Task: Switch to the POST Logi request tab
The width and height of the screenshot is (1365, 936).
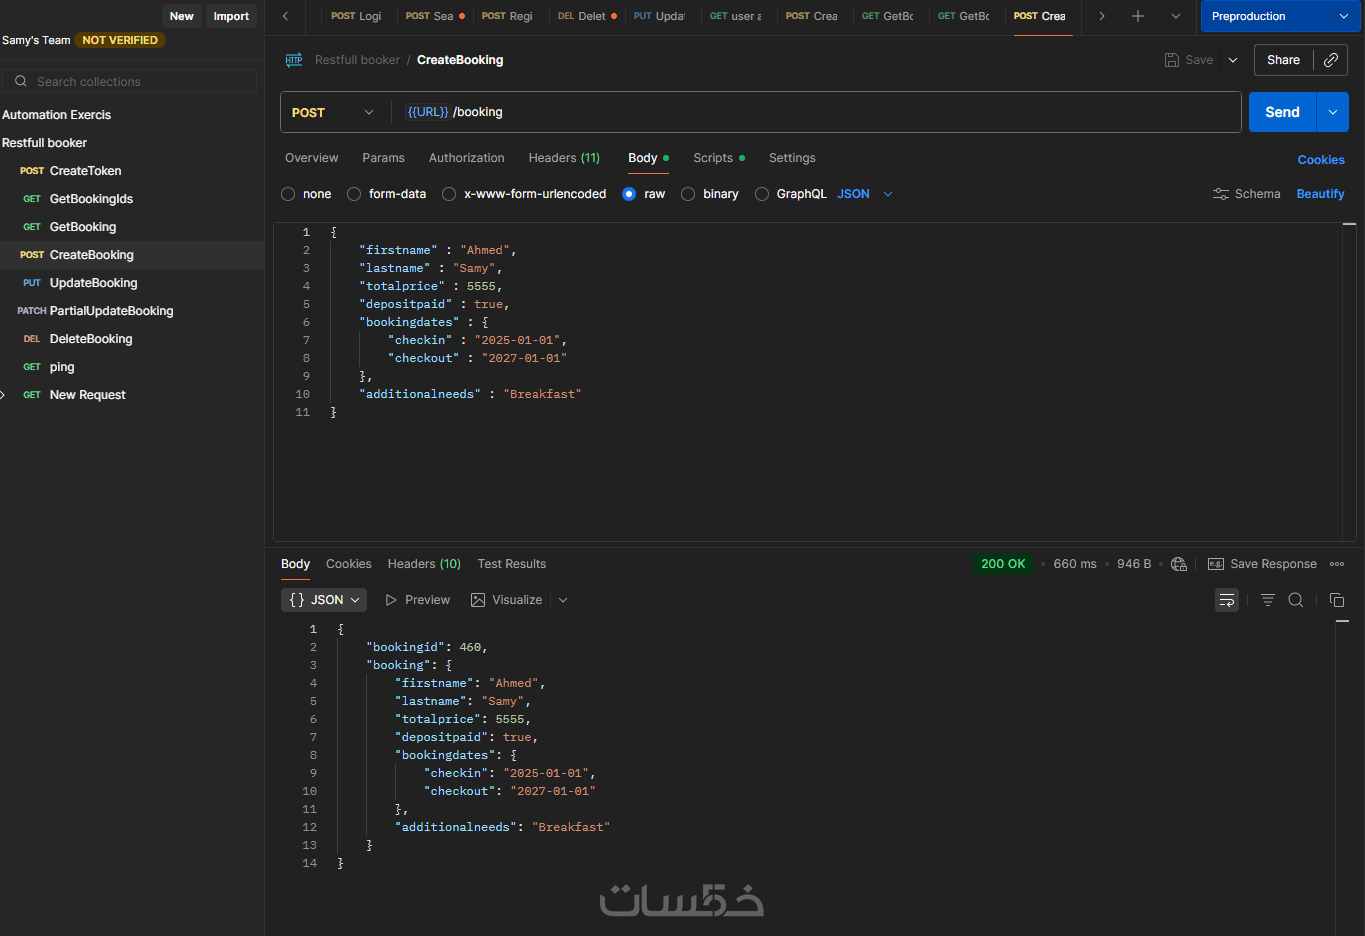Action: coord(356,16)
